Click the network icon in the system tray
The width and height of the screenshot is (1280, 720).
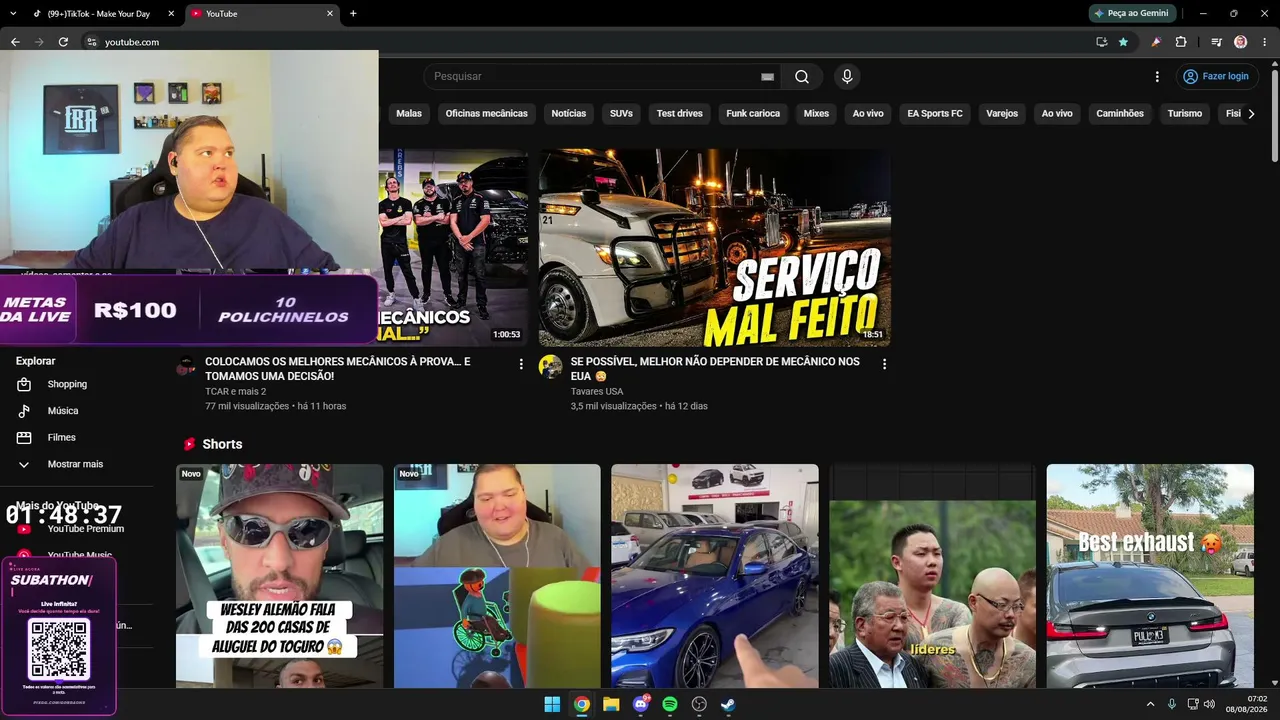coord(1192,704)
